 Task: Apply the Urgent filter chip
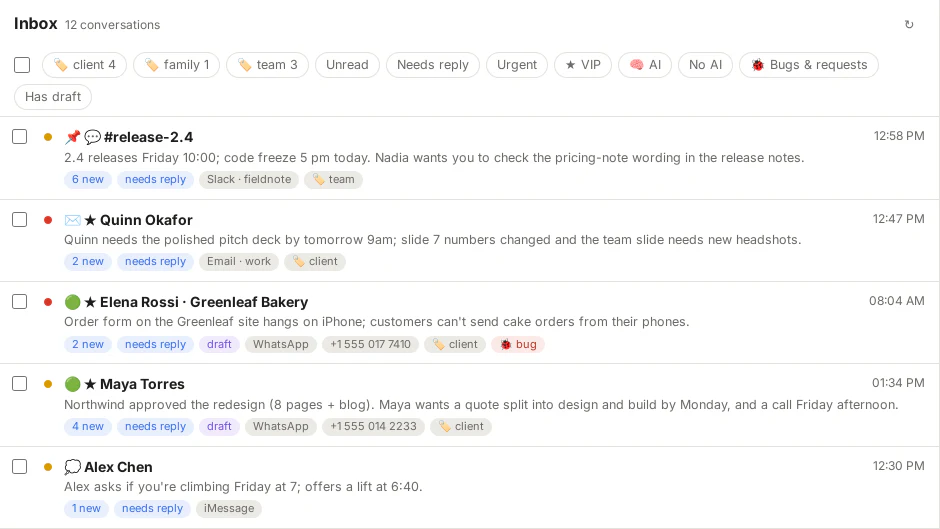pyautogui.click(x=517, y=65)
